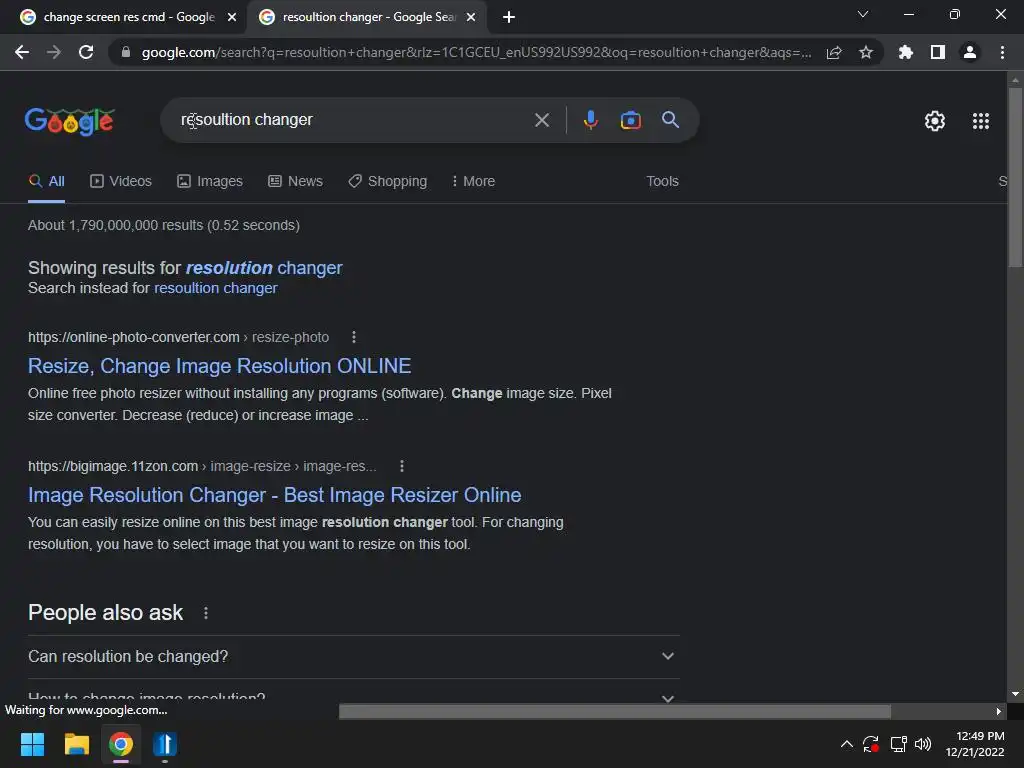Go back to the previous page
1024x768 pixels.
pos(22,52)
